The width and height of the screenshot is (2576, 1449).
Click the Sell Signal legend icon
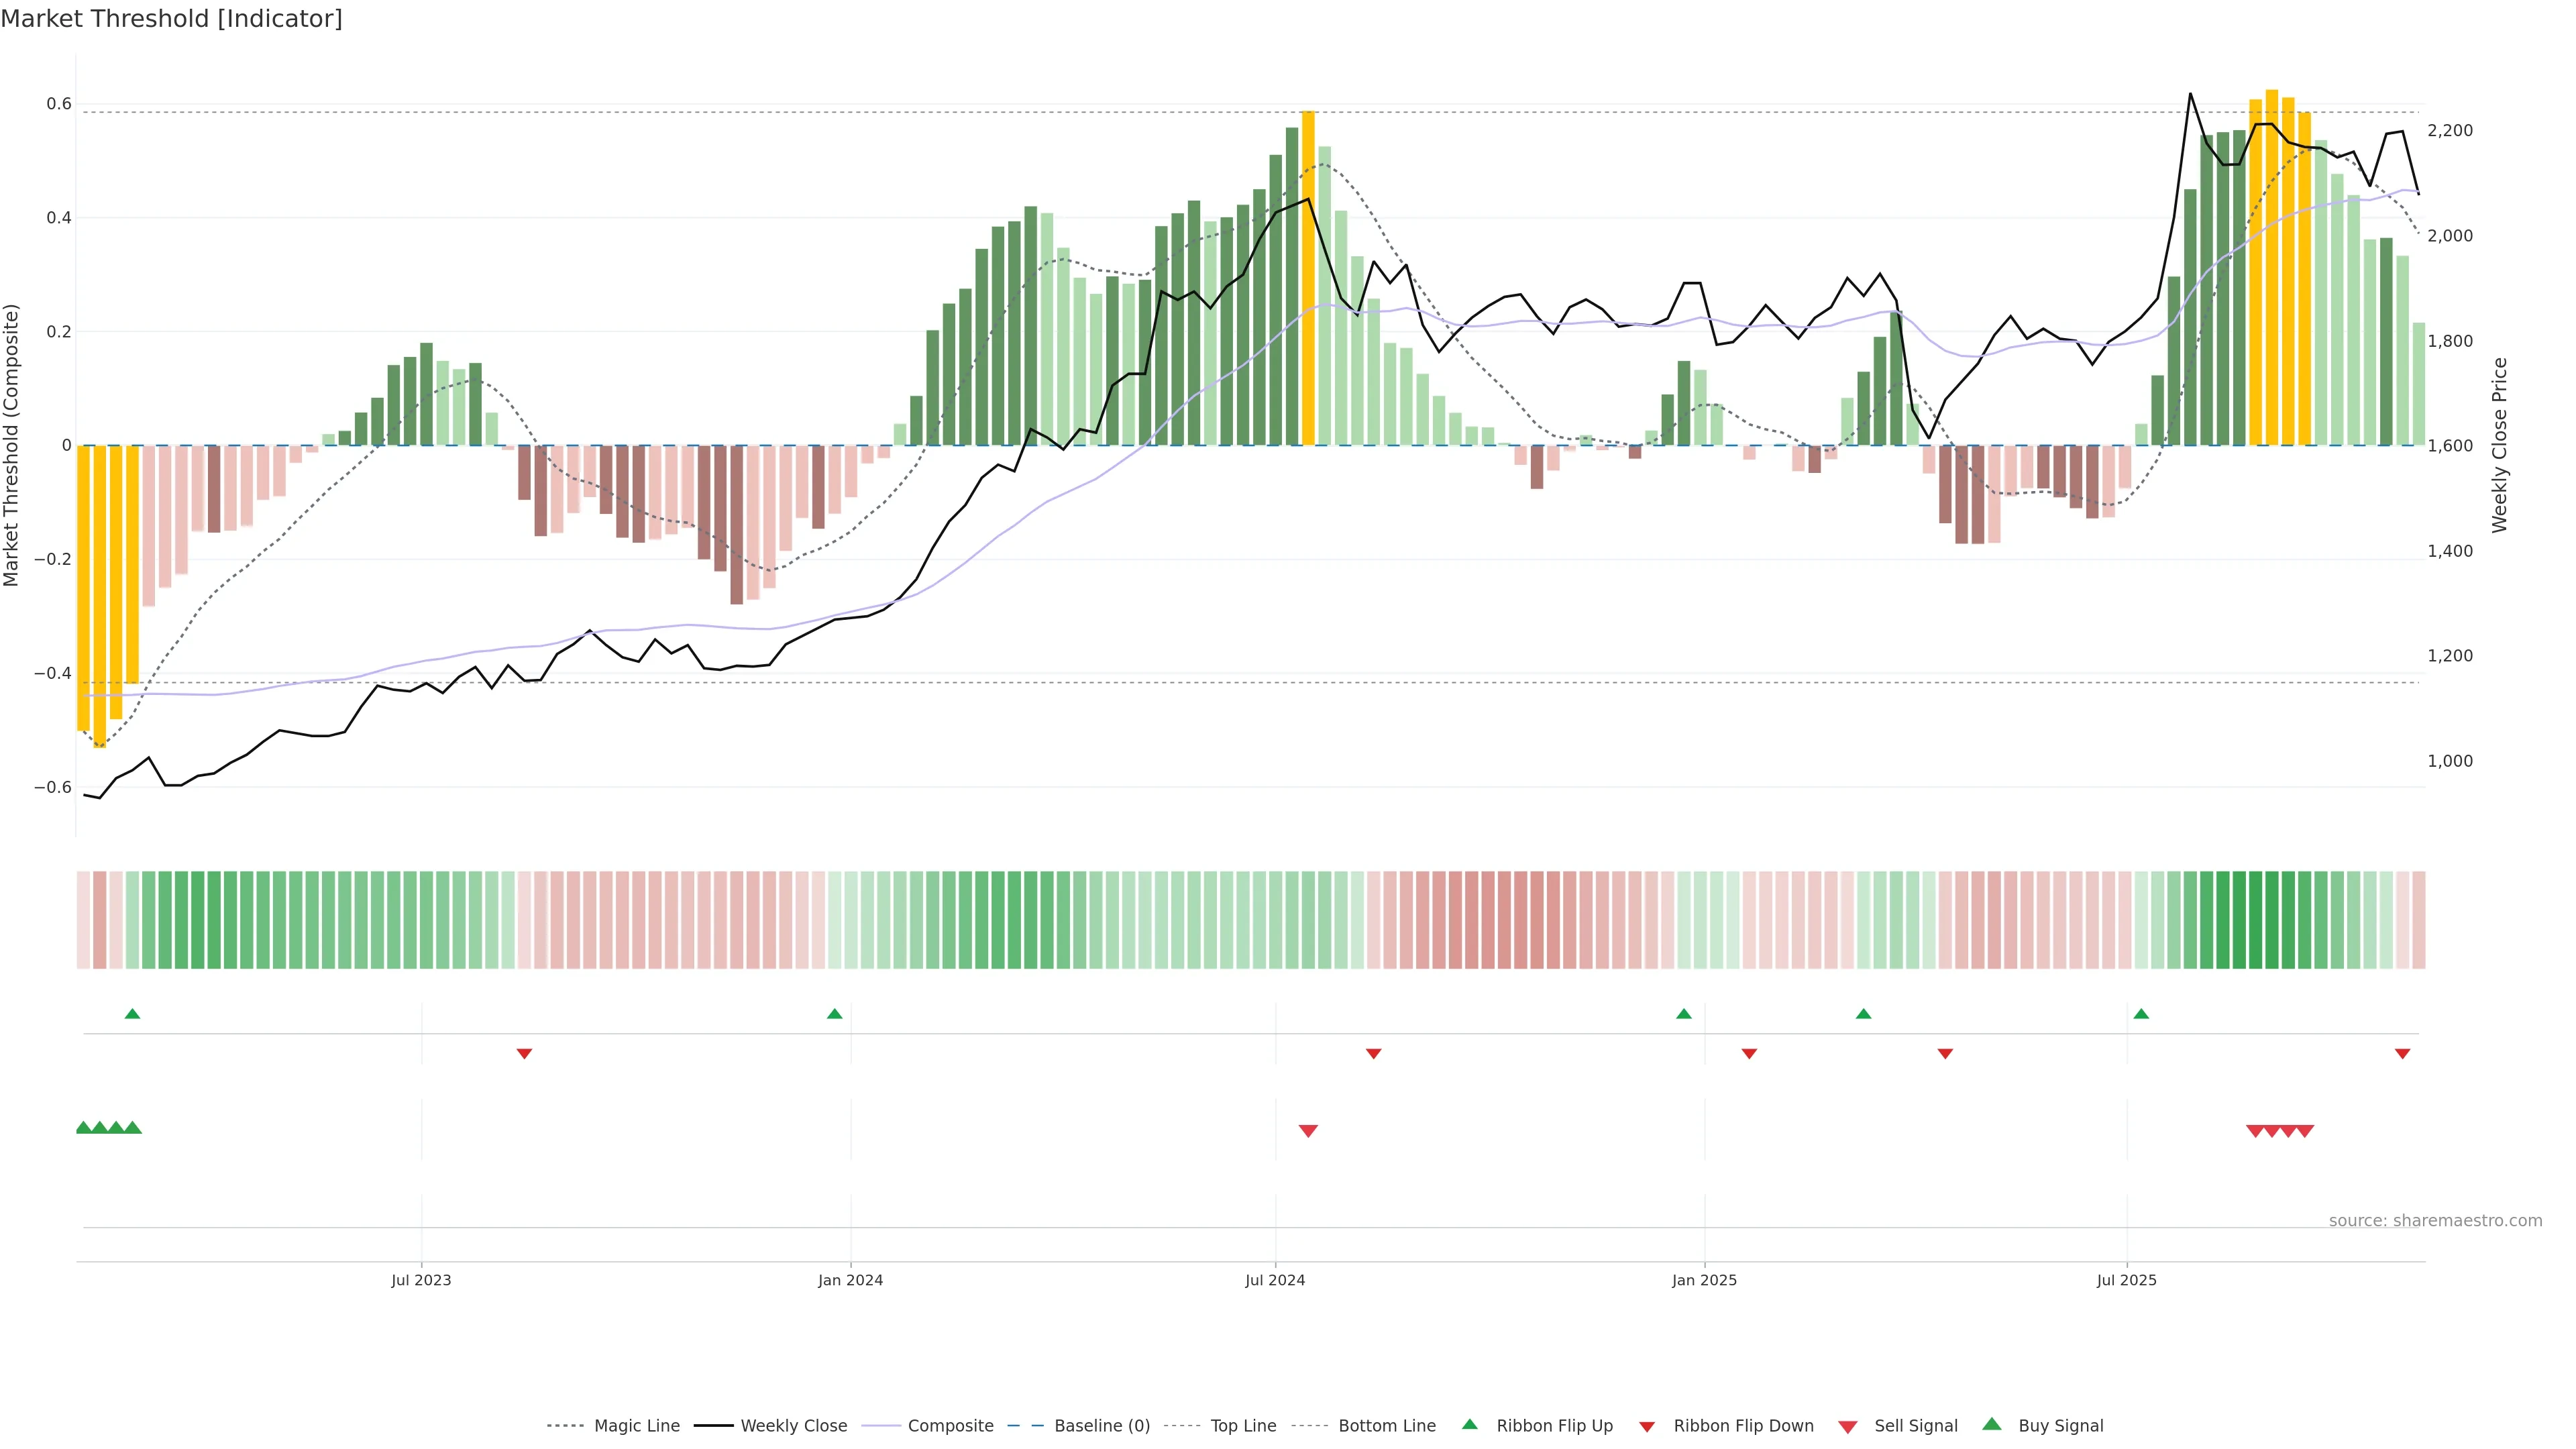(1848, 1427)
